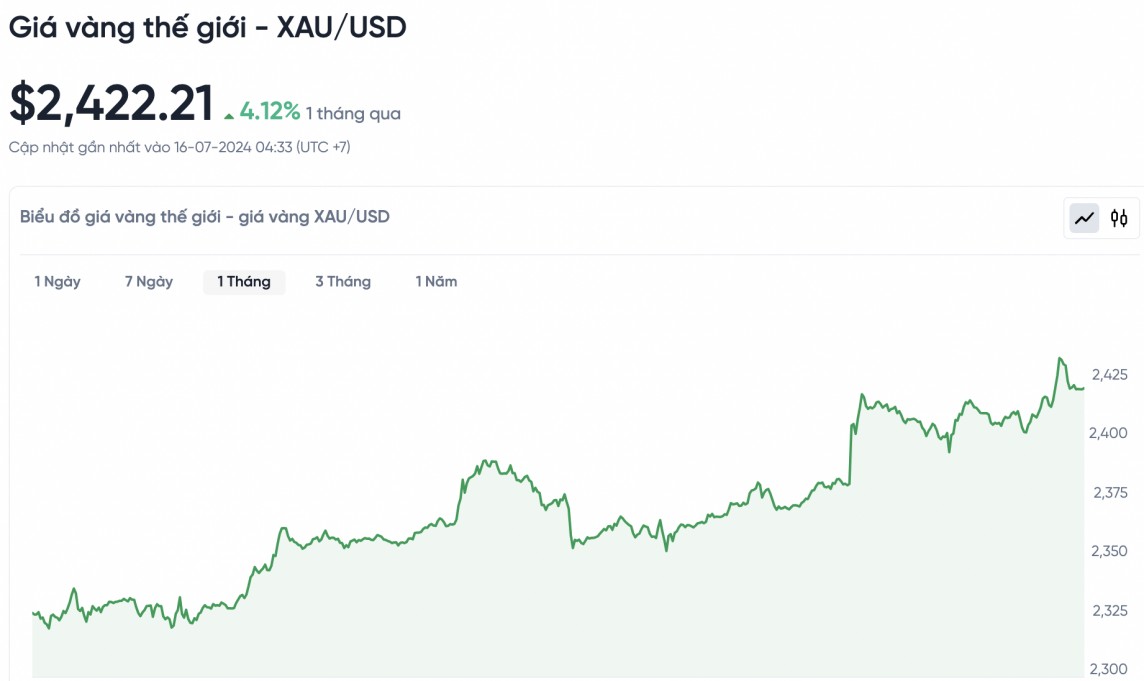Viewport: 1144px width, 681px height.
Task: Select the 3 Tháng time range
Action: pos(343,282)
